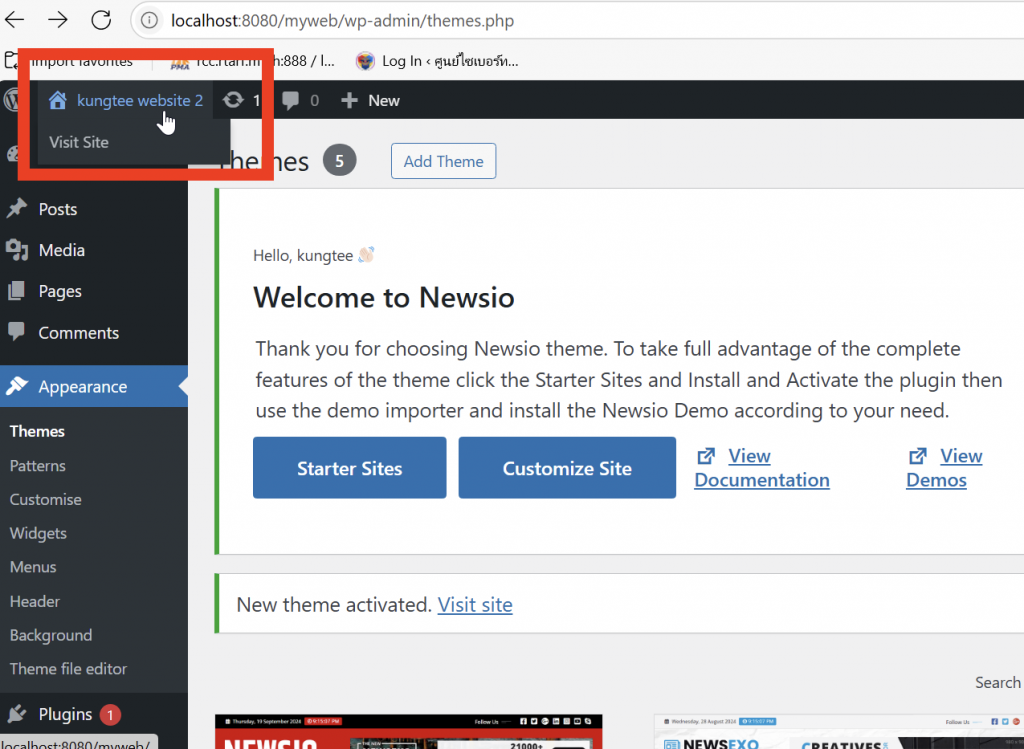This screenshot has height=749, width=1024.
Task: Open the kungtee website 2 menu
Action: tap(139, 100)
